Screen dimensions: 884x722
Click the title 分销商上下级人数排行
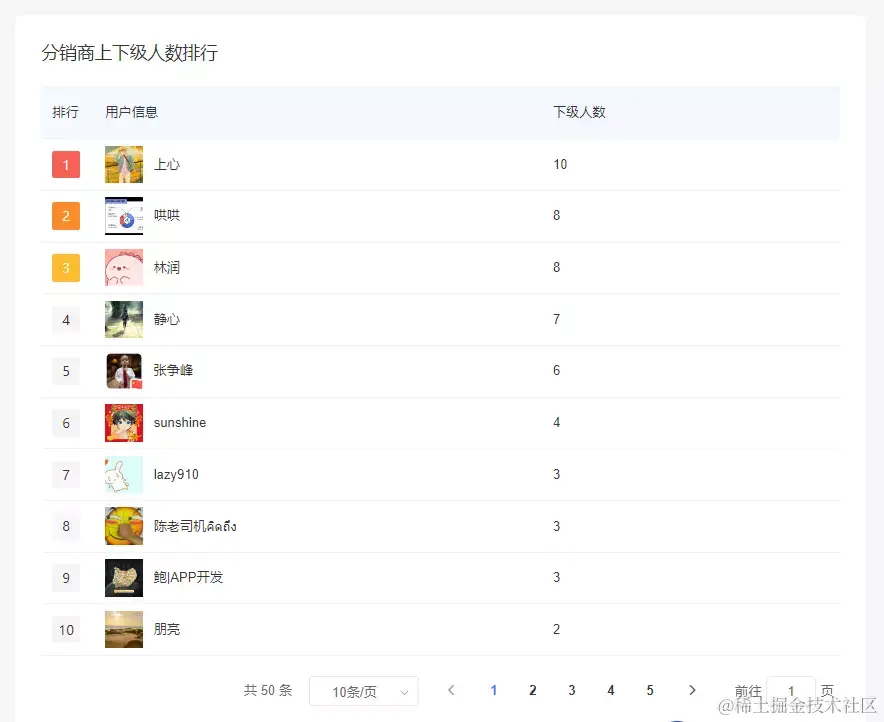(130, 53)
